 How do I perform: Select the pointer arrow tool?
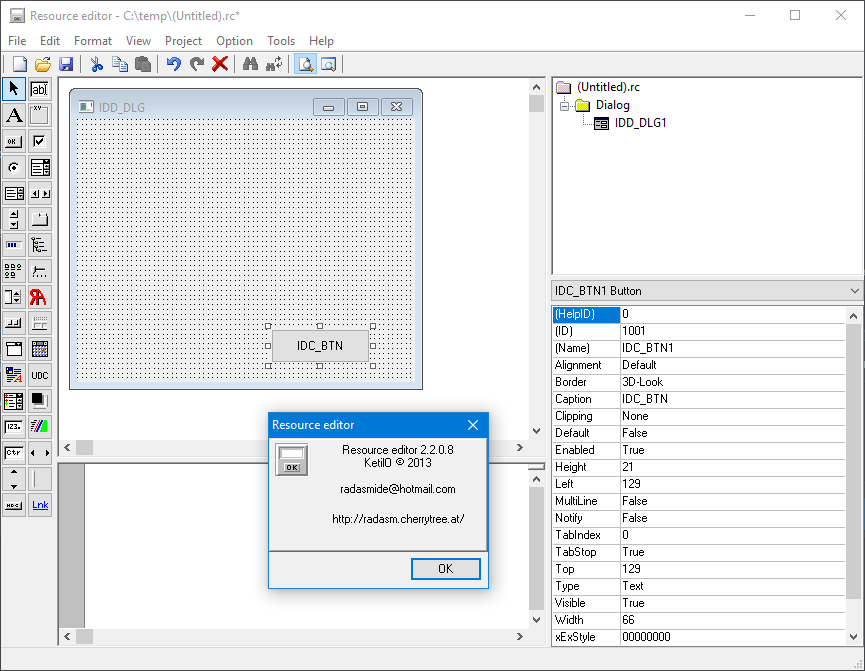(14, 89)
